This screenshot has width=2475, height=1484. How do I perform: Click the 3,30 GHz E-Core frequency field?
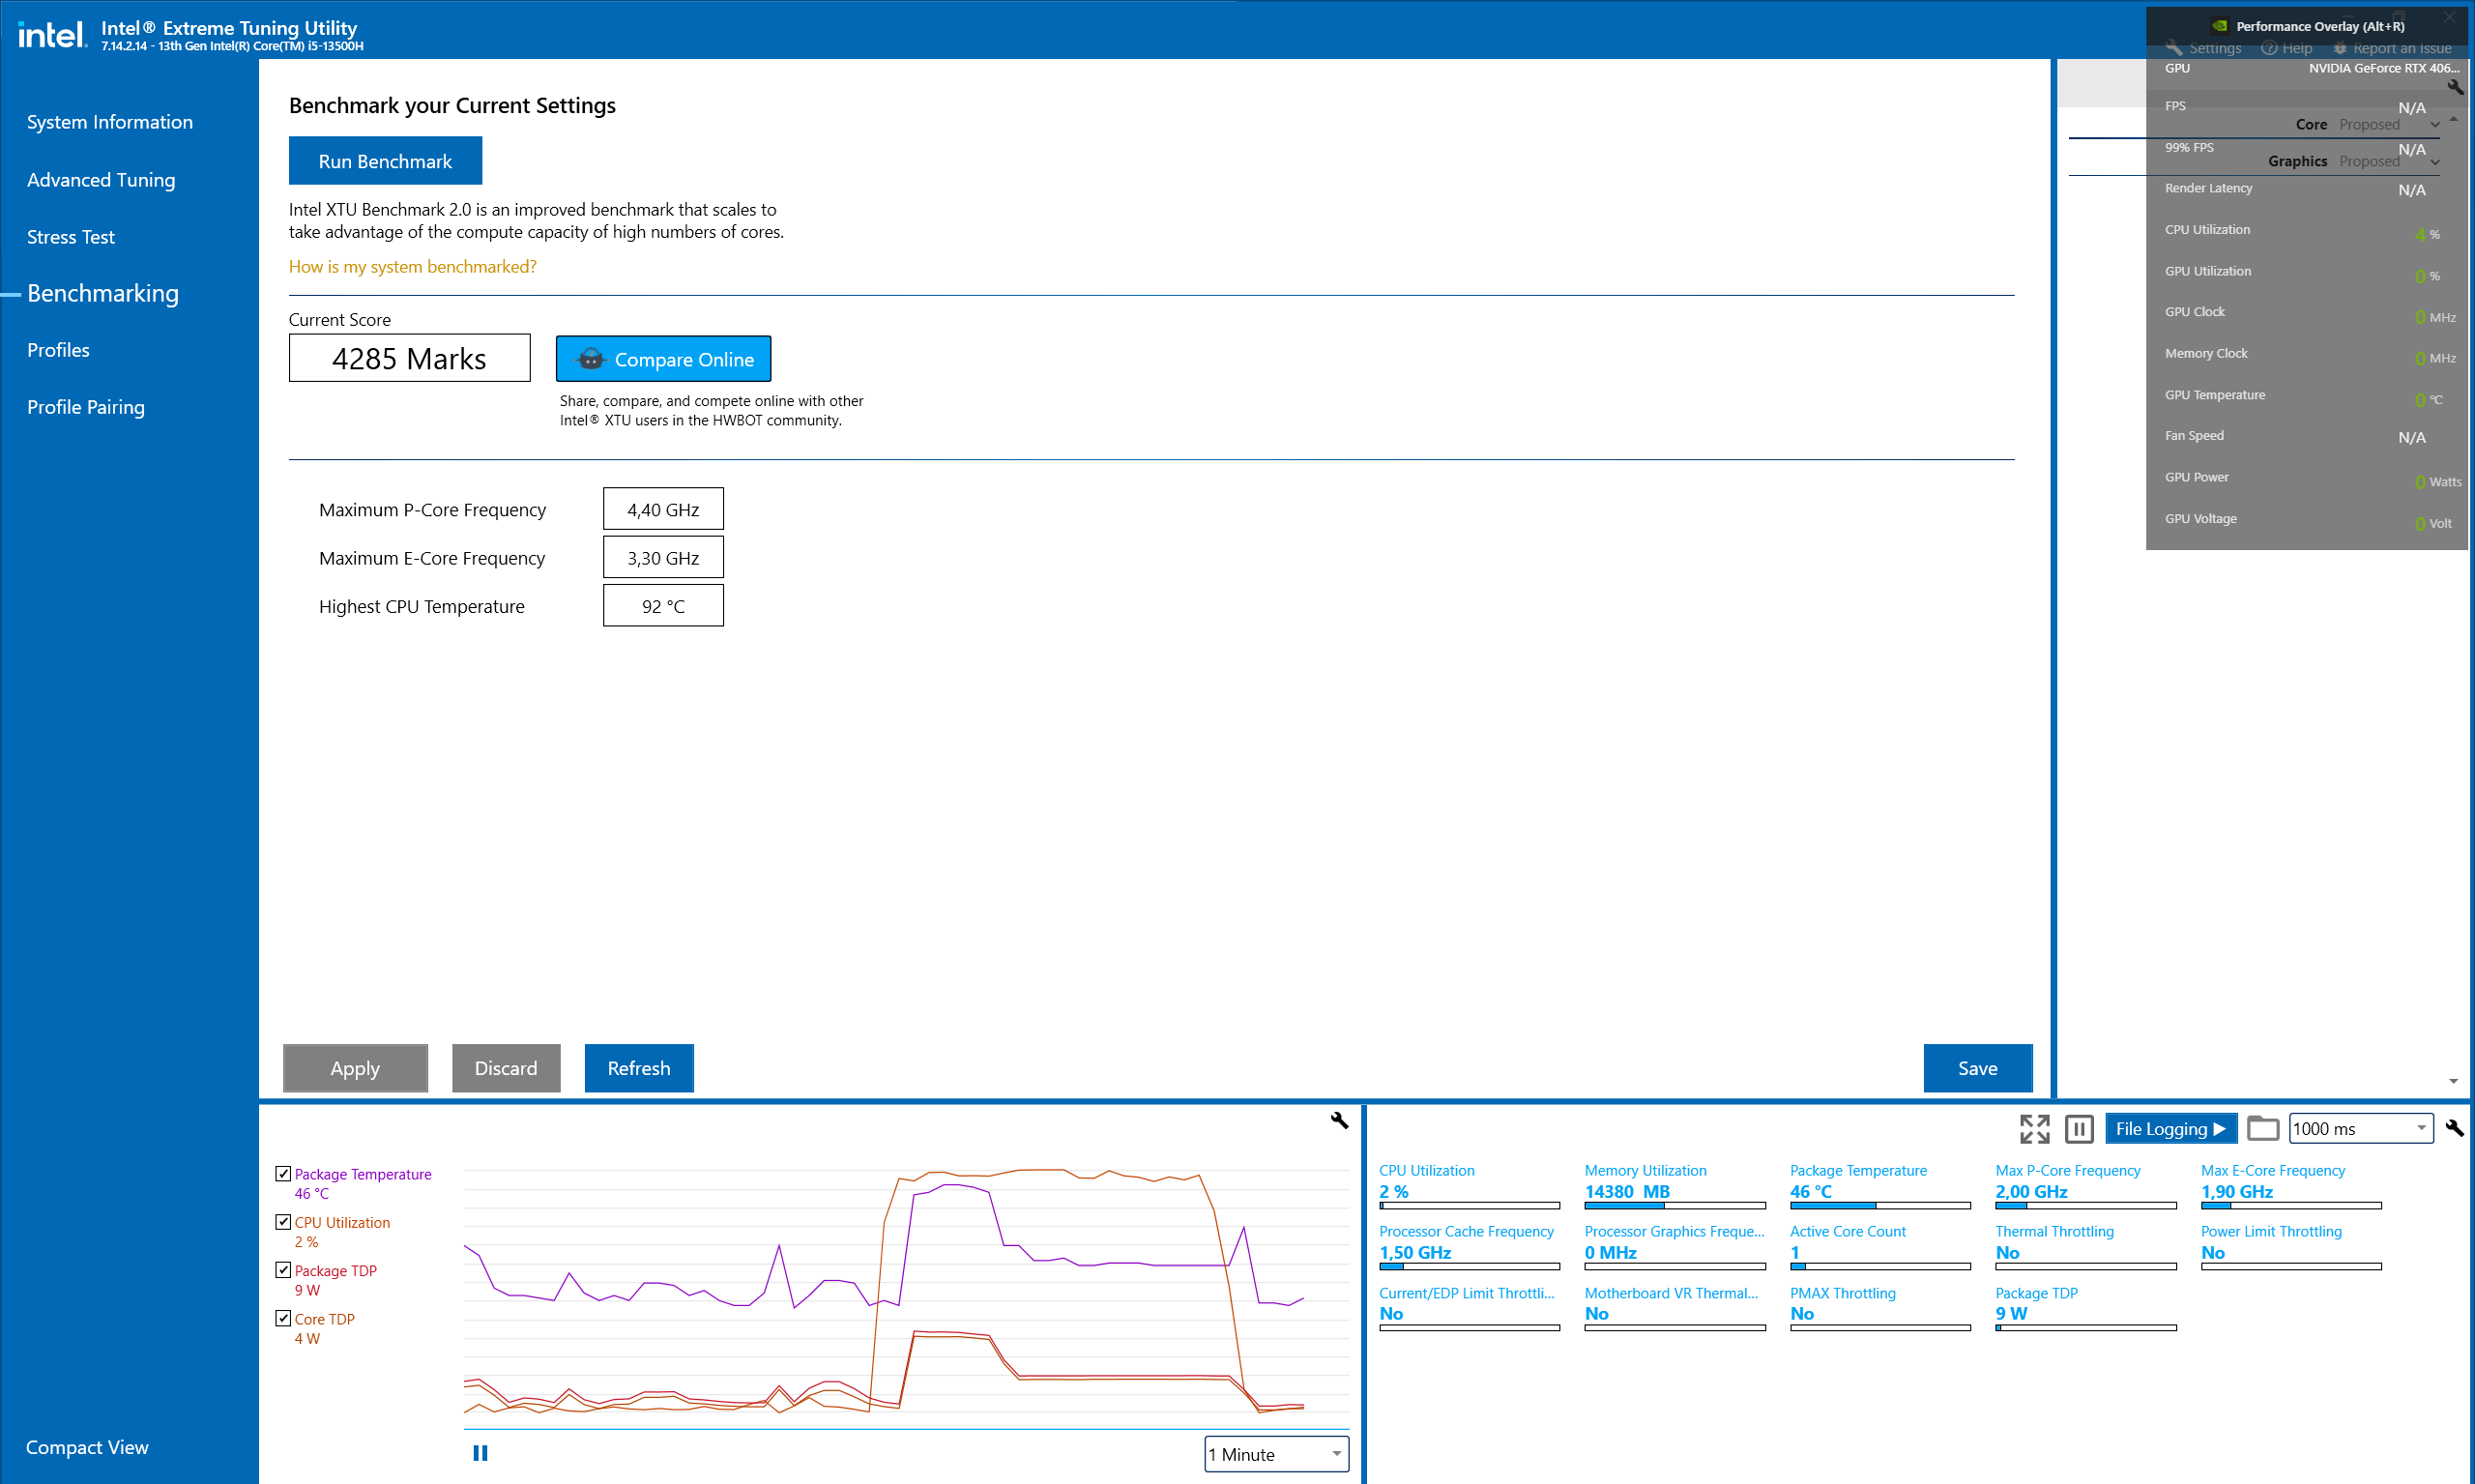click(663, 558)
